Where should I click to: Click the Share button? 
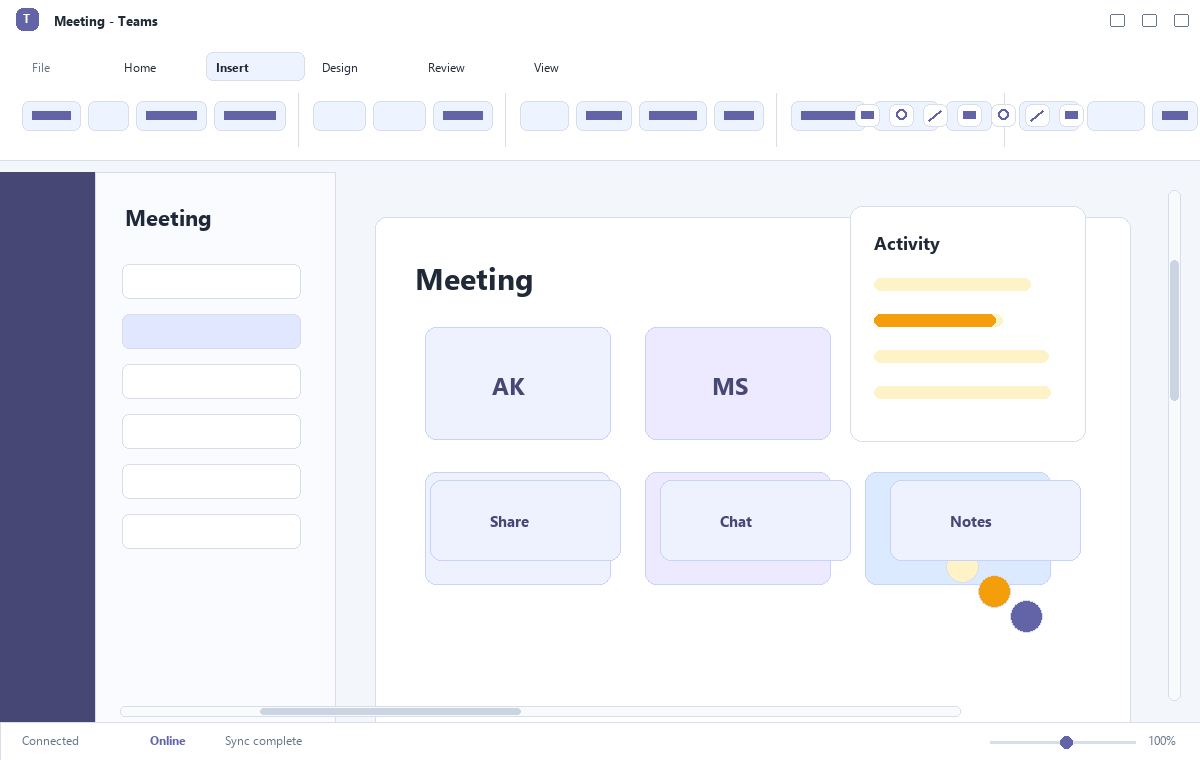(525, 520)
